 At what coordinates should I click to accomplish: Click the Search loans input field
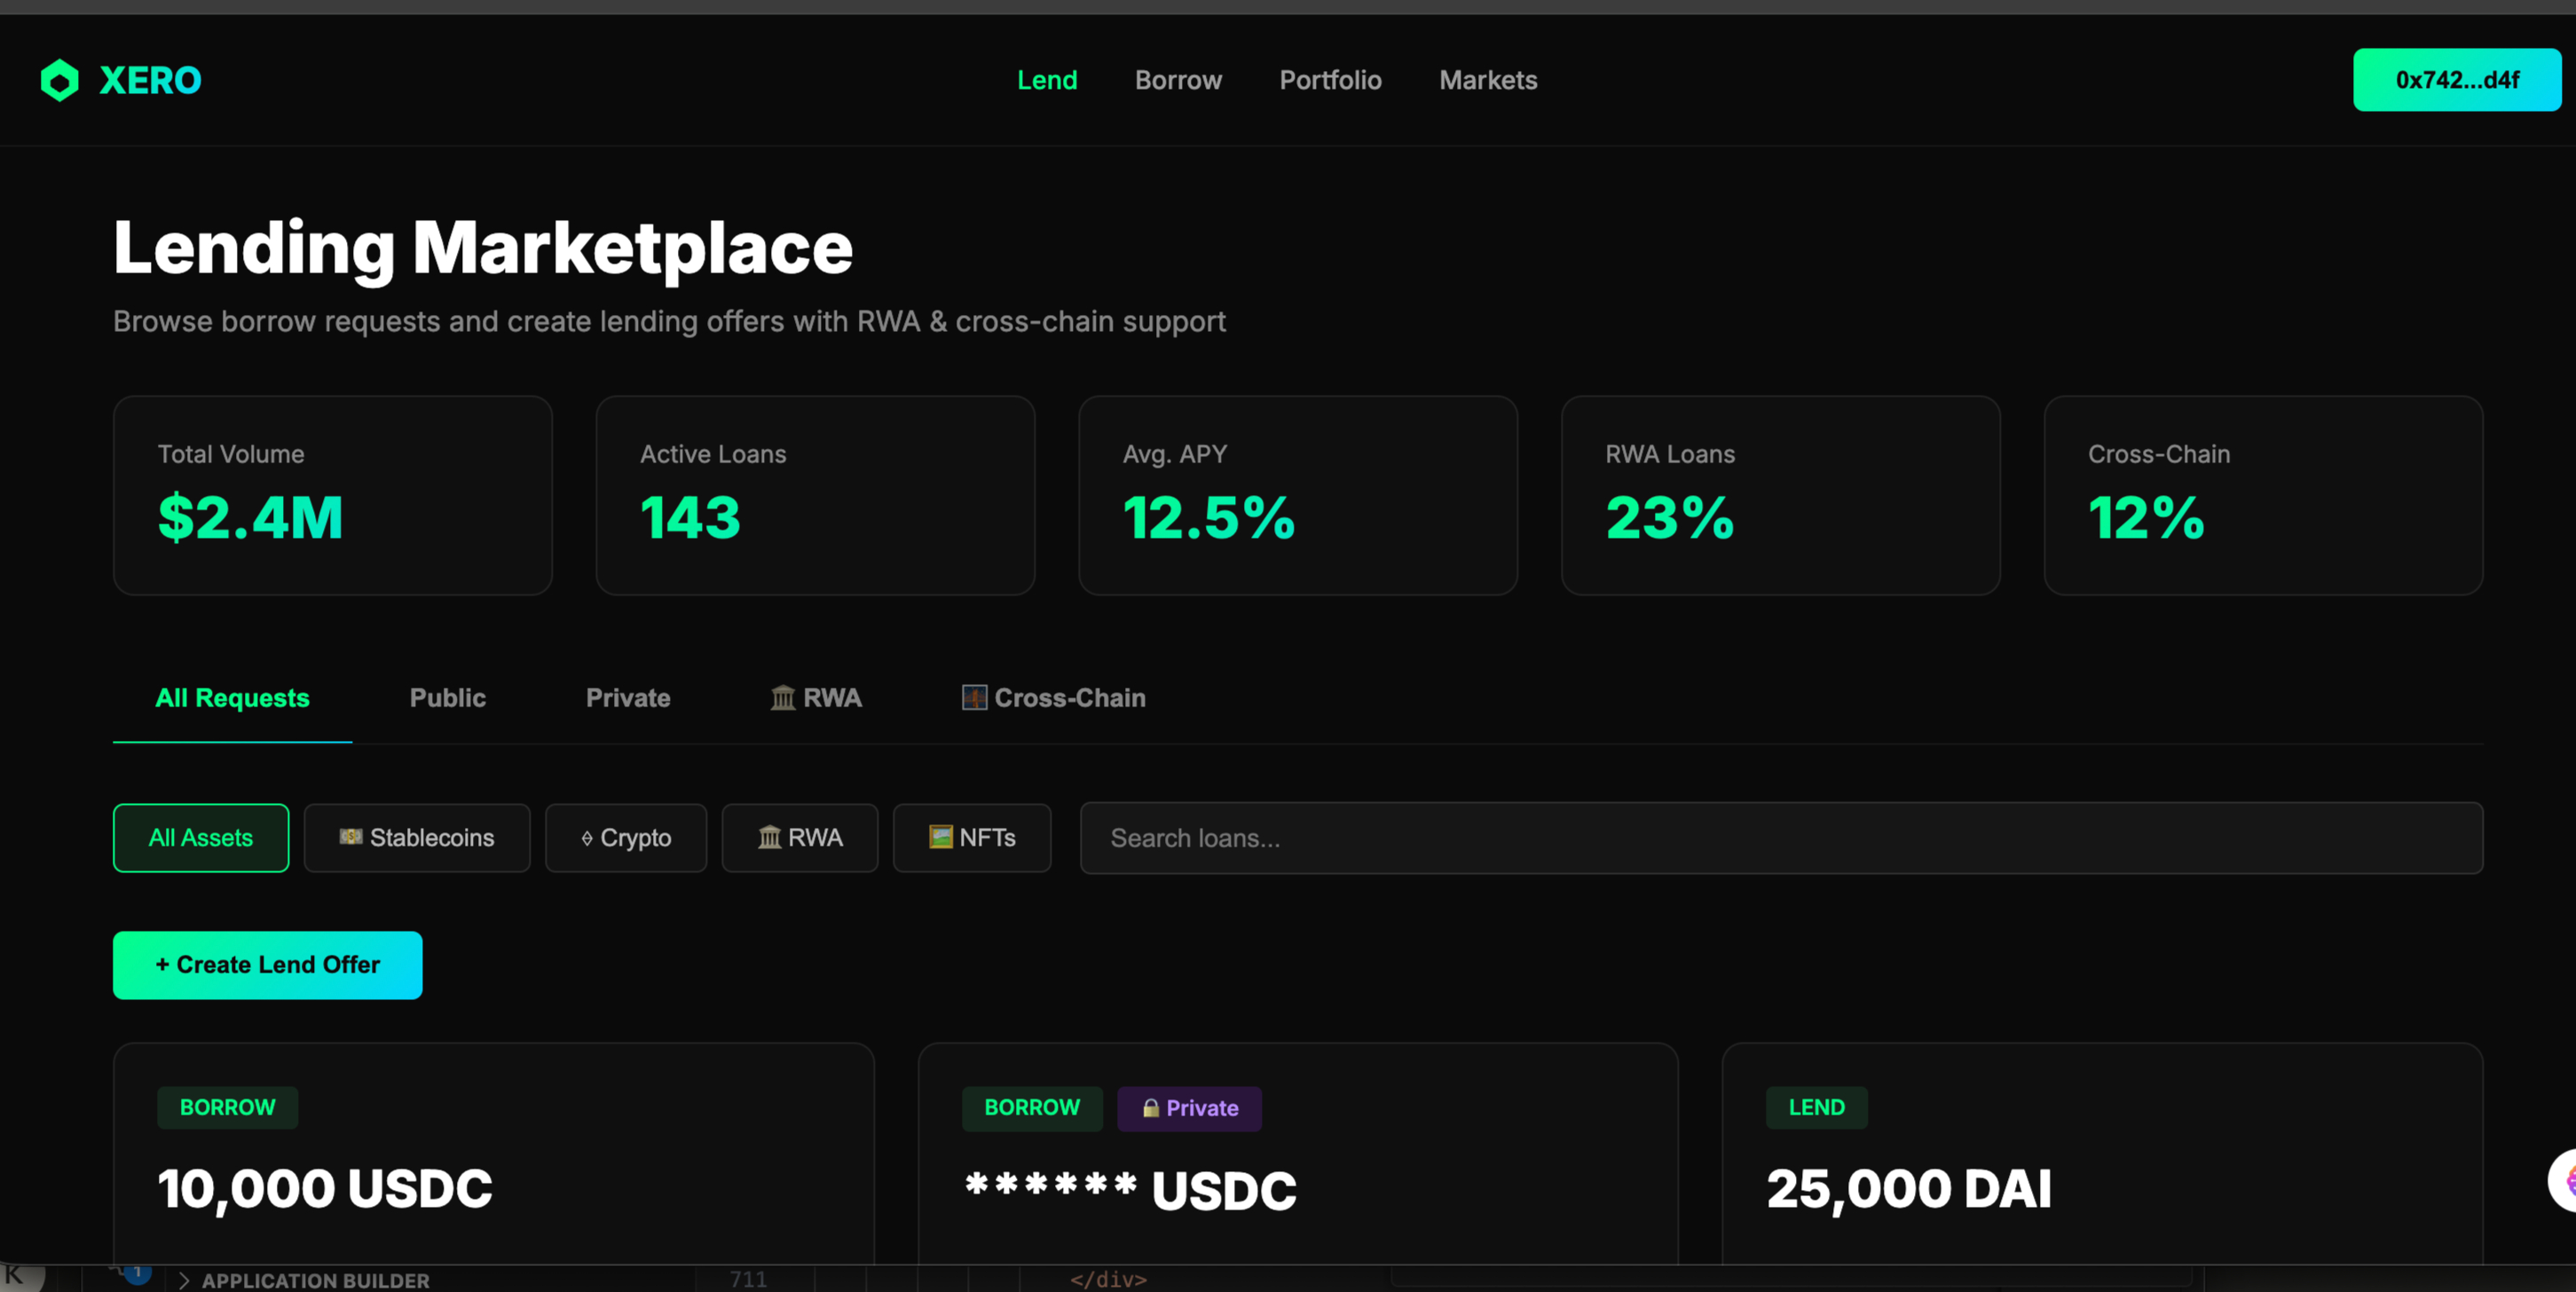click(1780, 838)
